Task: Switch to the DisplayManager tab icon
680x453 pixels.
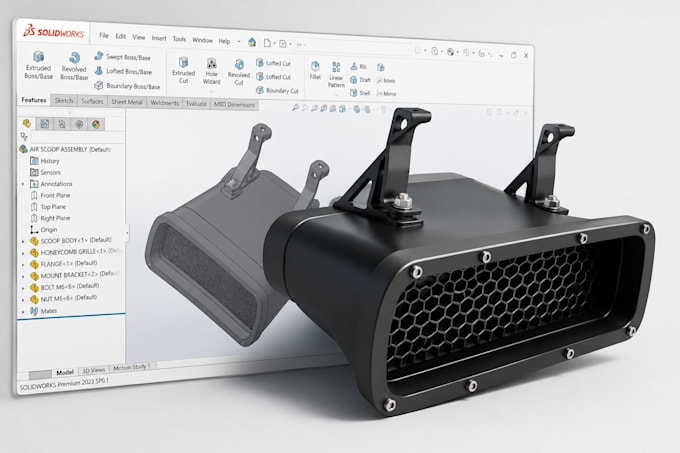Action: (96, 125)
